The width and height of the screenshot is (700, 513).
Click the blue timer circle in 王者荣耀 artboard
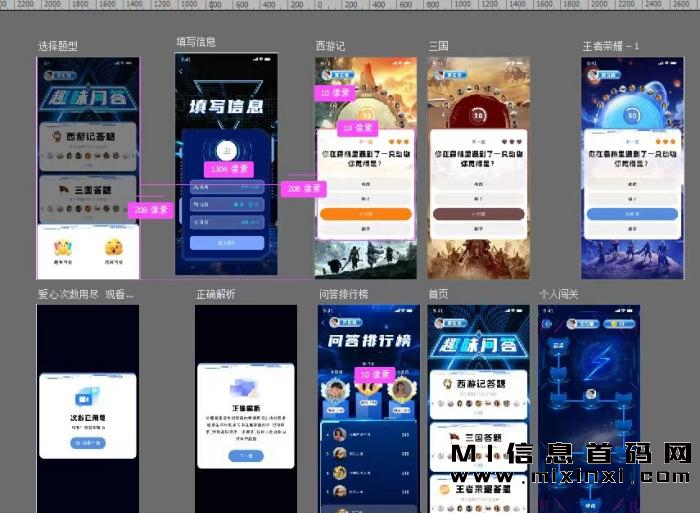point(632,116)
